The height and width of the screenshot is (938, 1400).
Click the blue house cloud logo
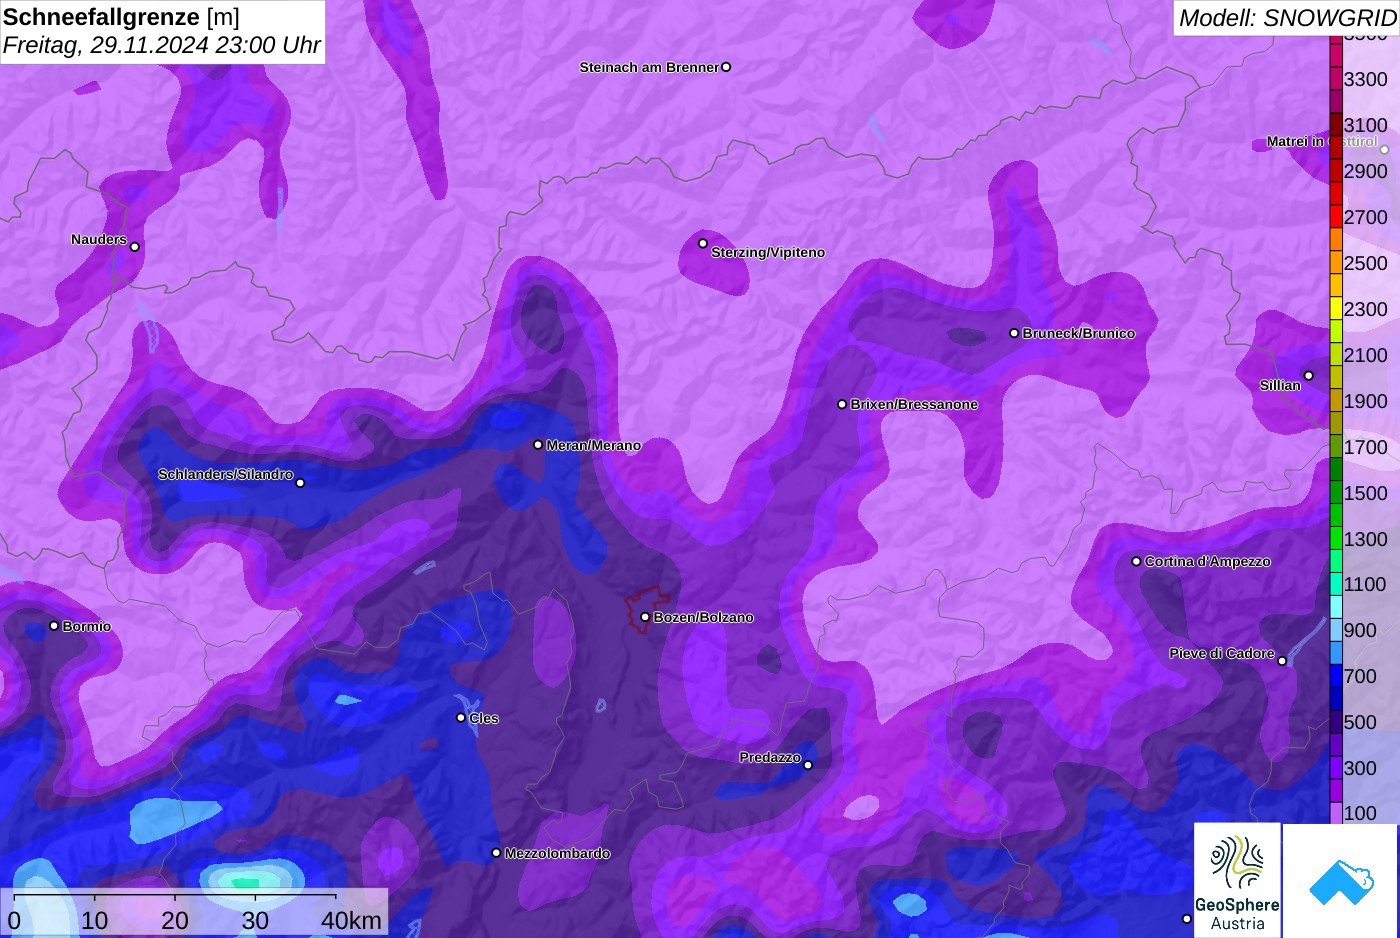tap(1340, 881)
